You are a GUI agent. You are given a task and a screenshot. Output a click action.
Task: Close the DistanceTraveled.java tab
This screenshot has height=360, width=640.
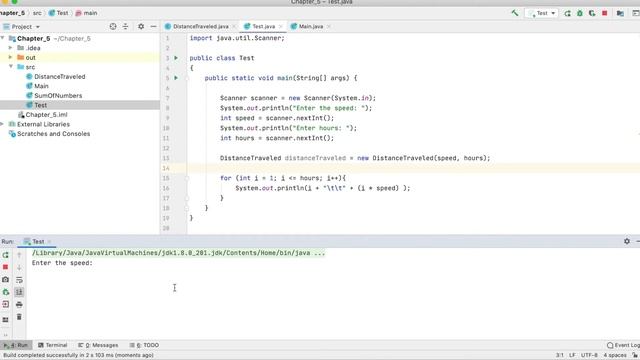click(x=234, y=27)
